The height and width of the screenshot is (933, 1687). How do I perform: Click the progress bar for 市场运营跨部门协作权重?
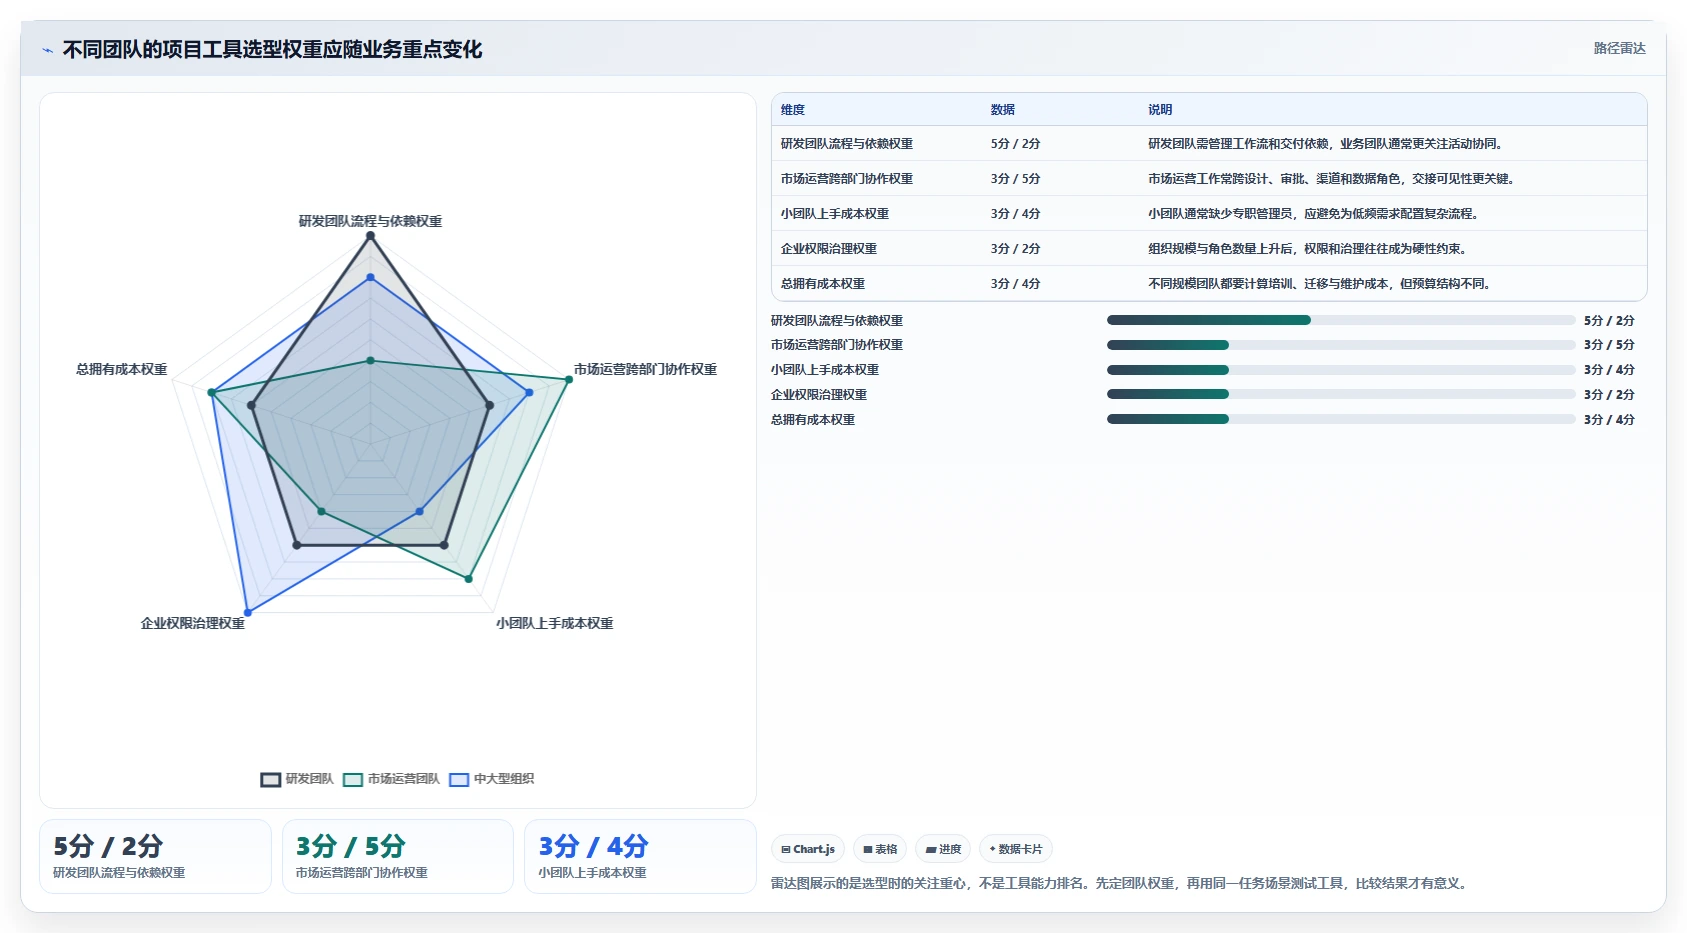click(x=1341, y=345)
